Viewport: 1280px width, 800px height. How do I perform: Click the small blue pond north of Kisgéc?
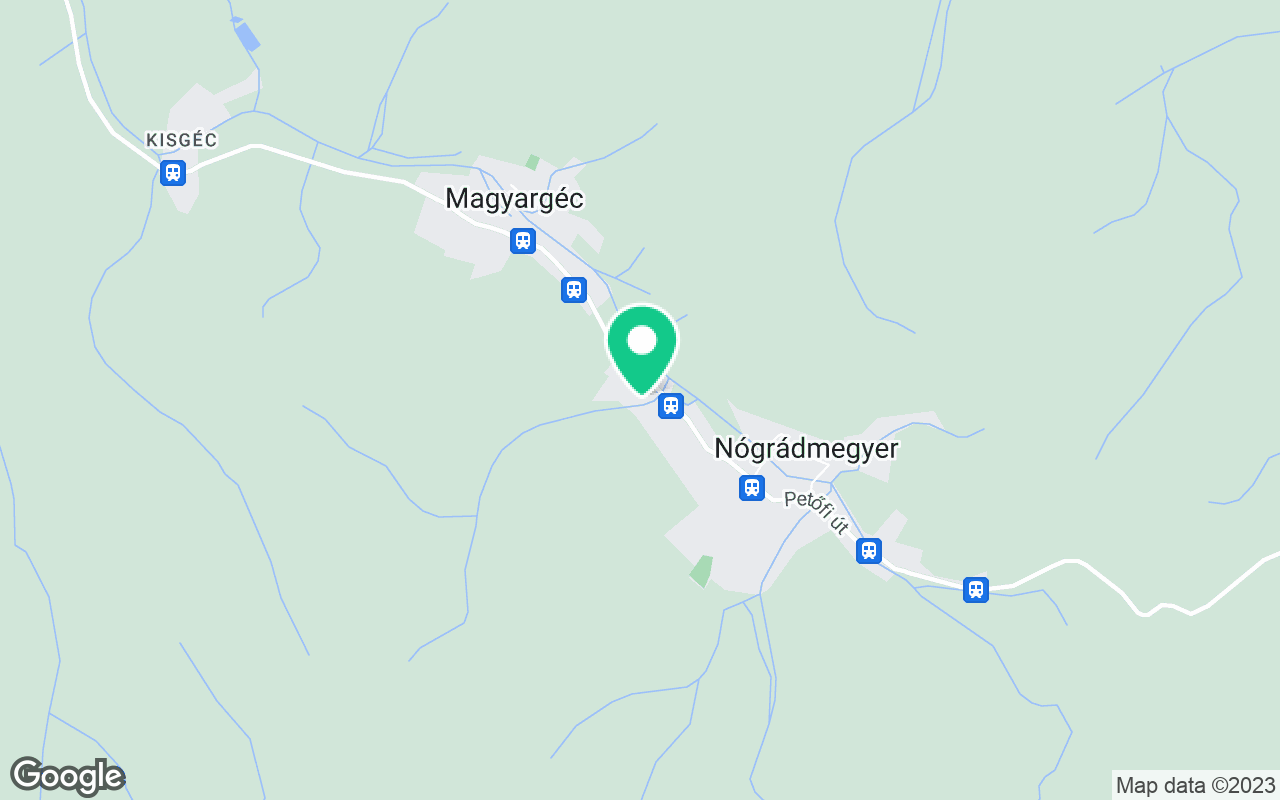point(245,36)
